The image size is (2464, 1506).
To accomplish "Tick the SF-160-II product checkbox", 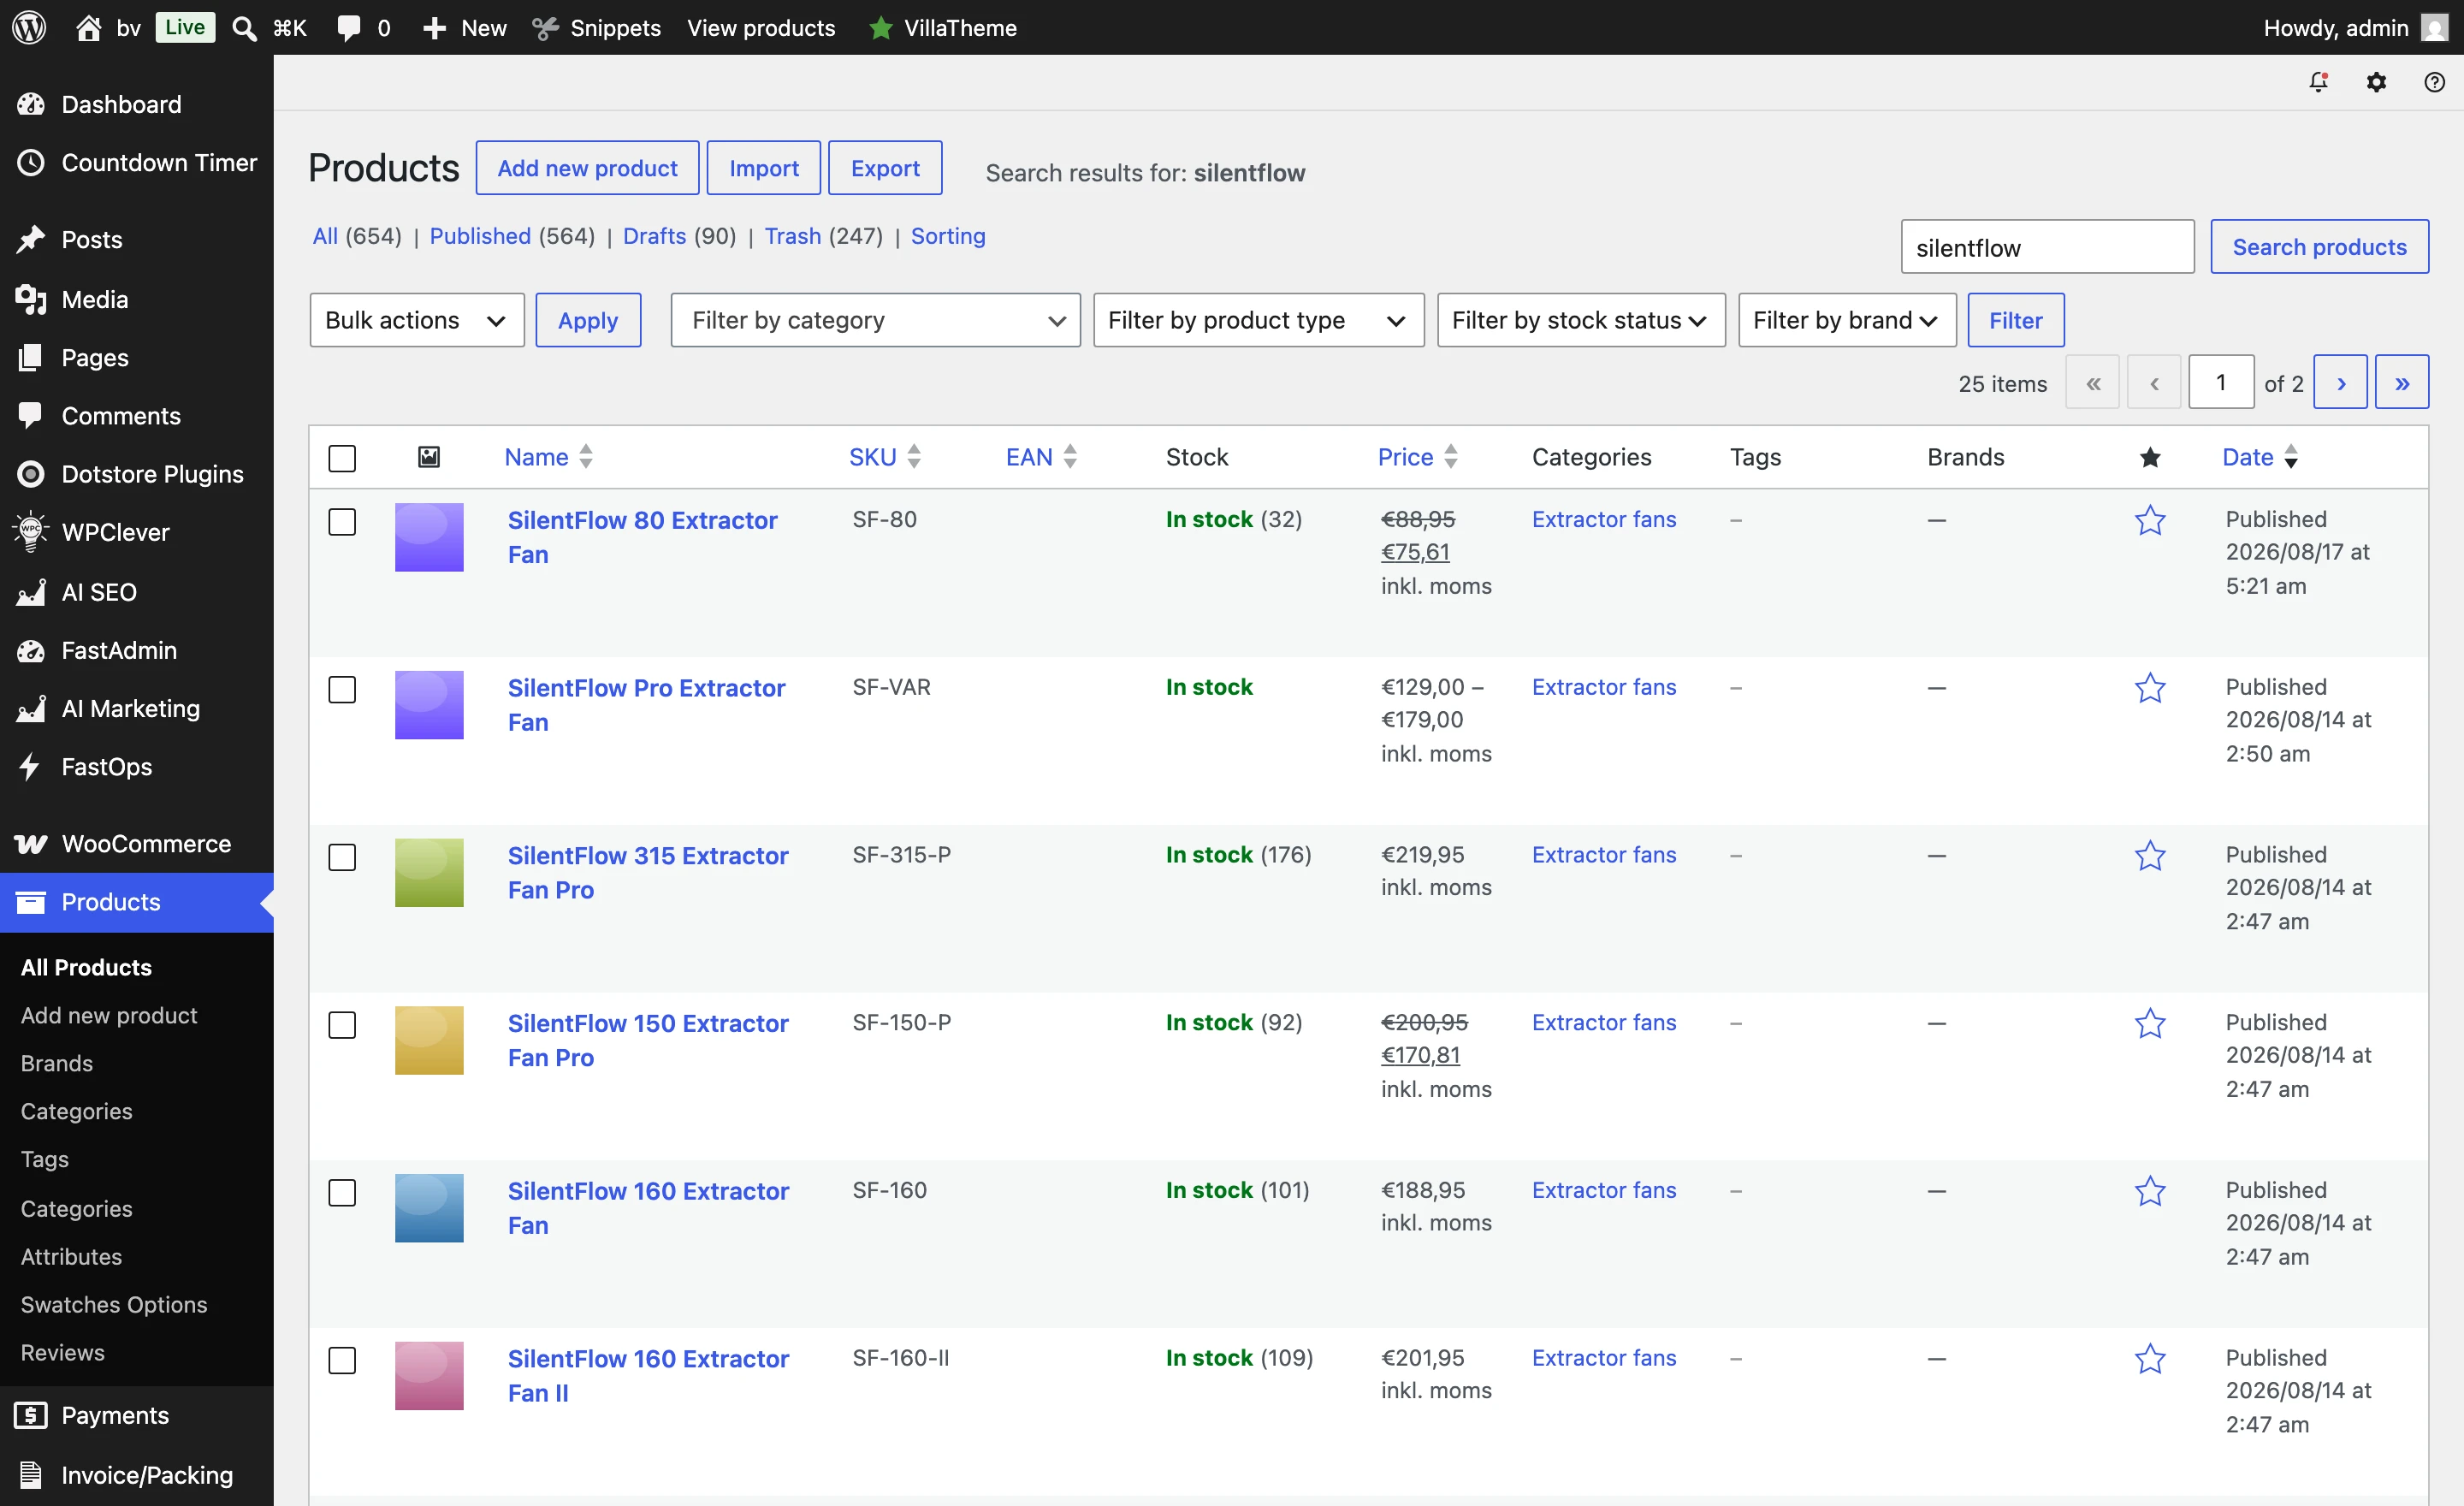I will (342, 1361).
